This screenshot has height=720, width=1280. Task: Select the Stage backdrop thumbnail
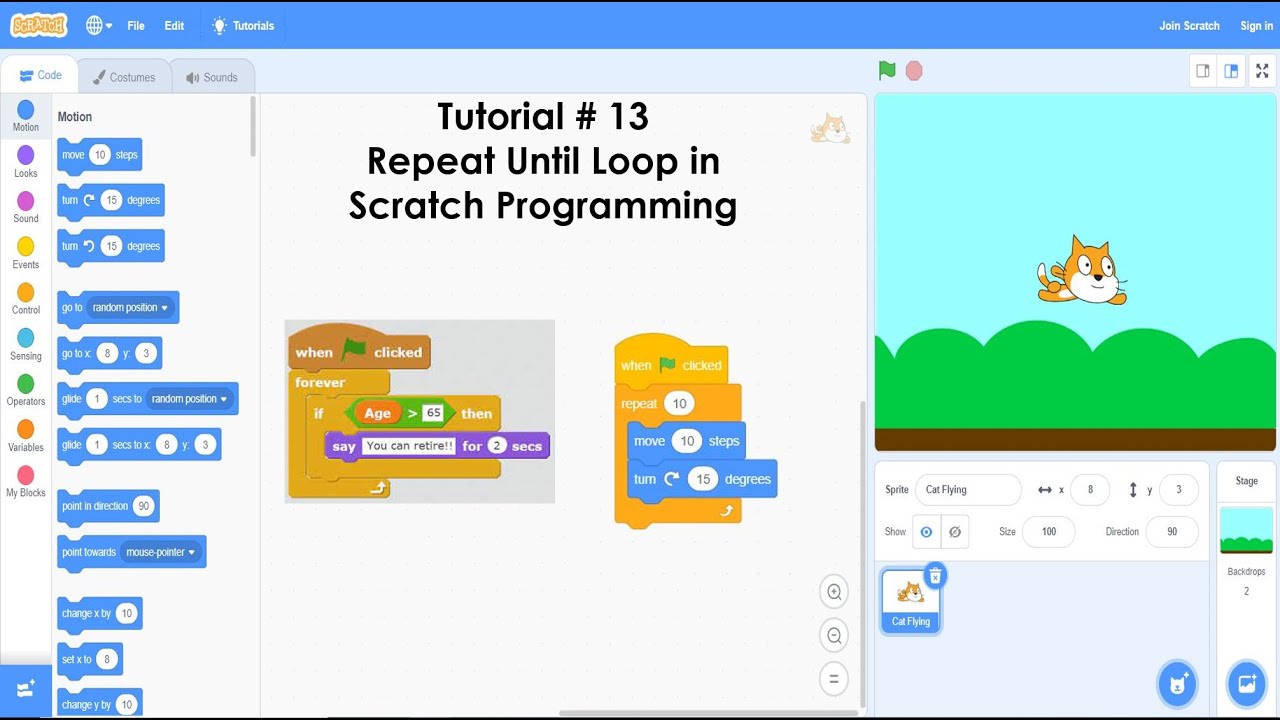1246,530
